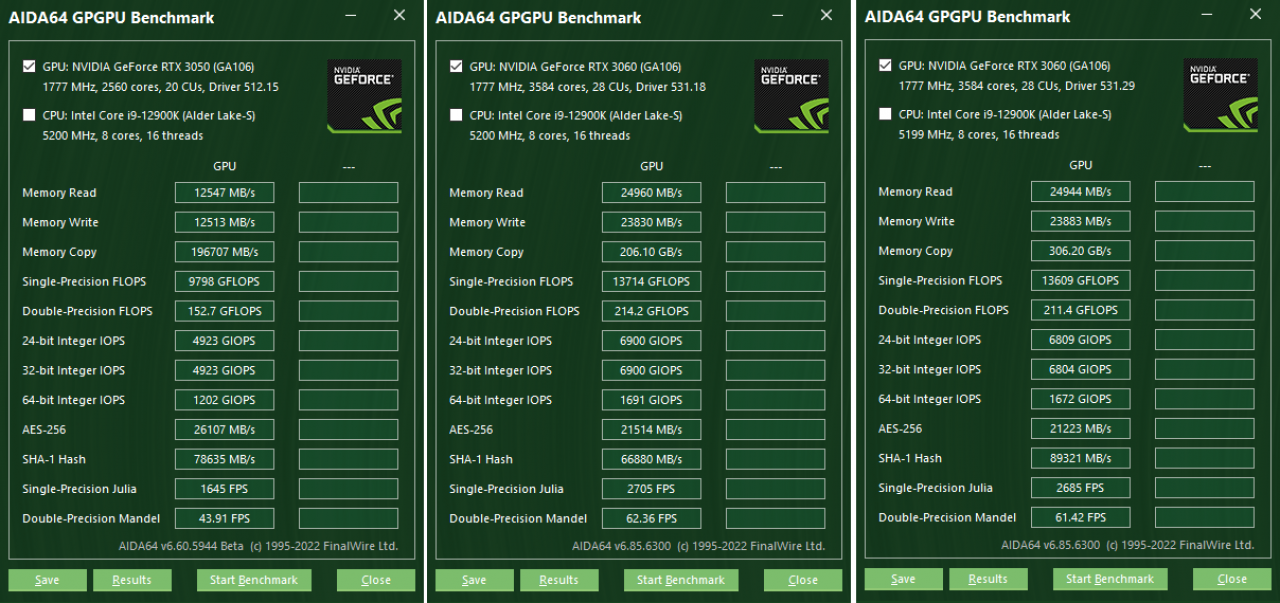Click Save in the driver 531.18 window
This screenshot has height=603, width=1280.
[x=474, y=580]
